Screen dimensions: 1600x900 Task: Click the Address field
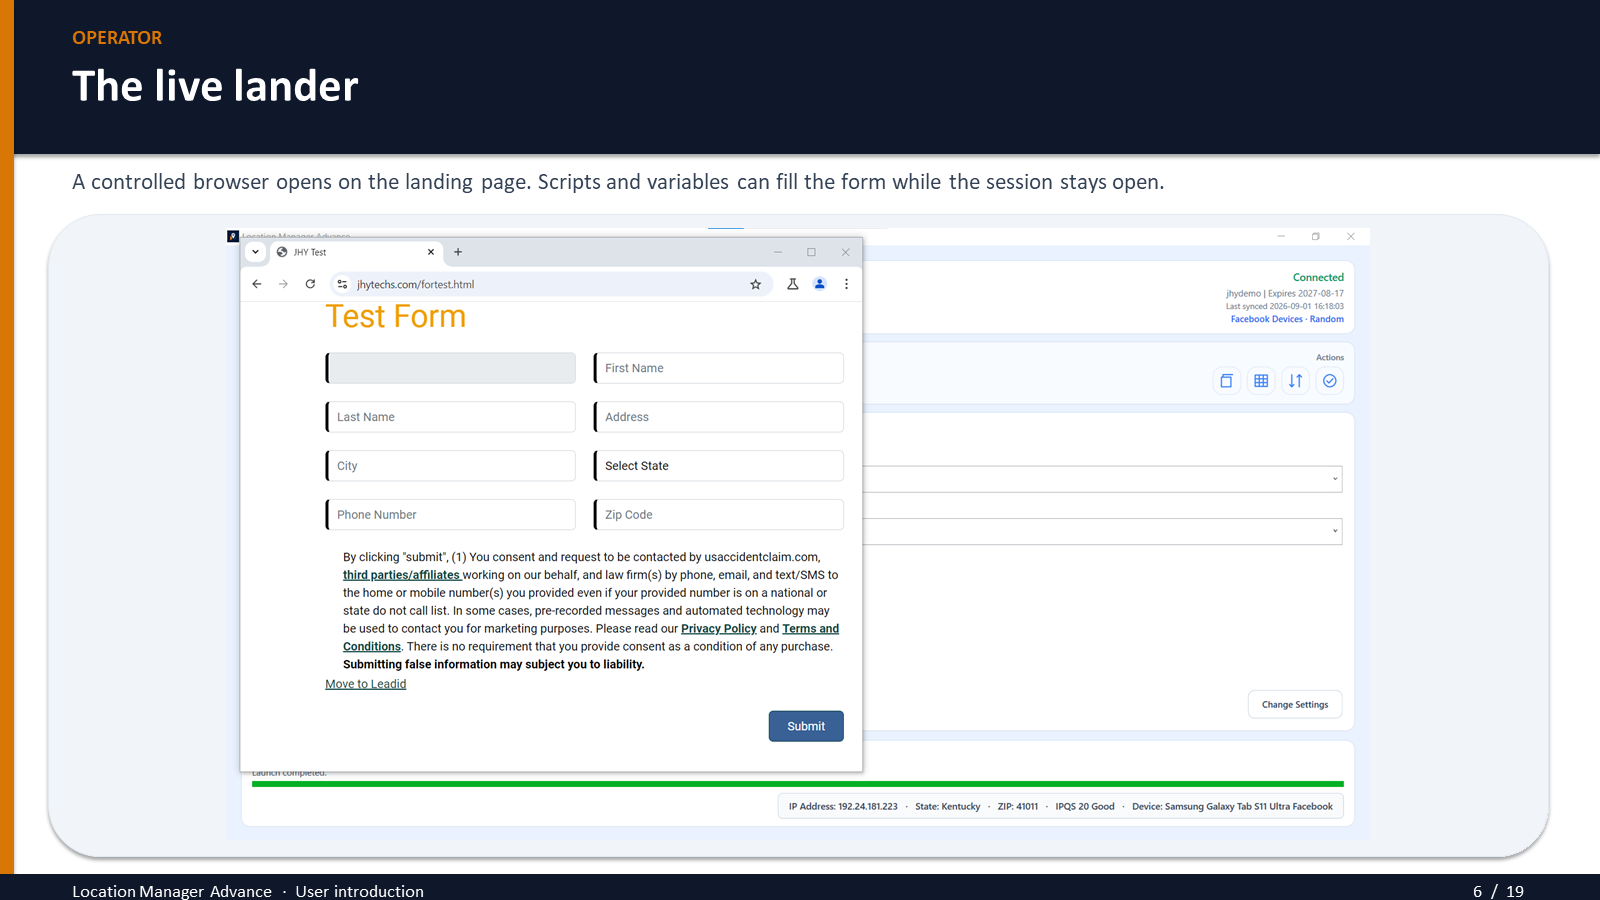pos(719,417)
